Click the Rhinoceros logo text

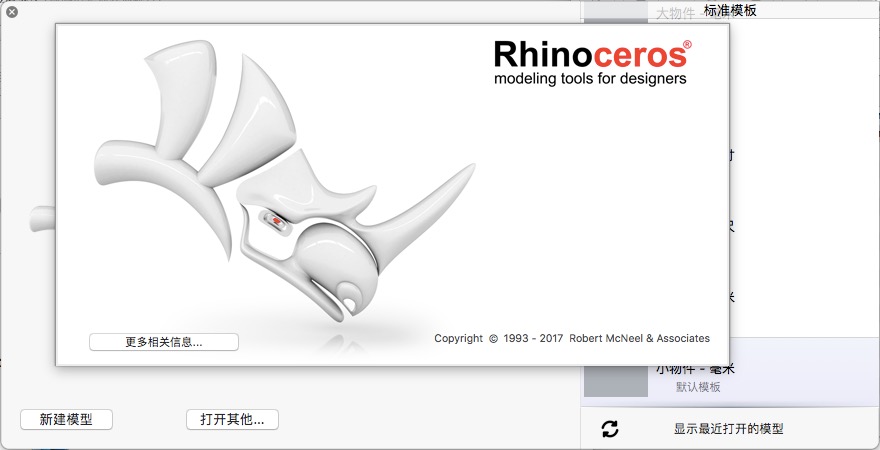[x=592, y=54]
